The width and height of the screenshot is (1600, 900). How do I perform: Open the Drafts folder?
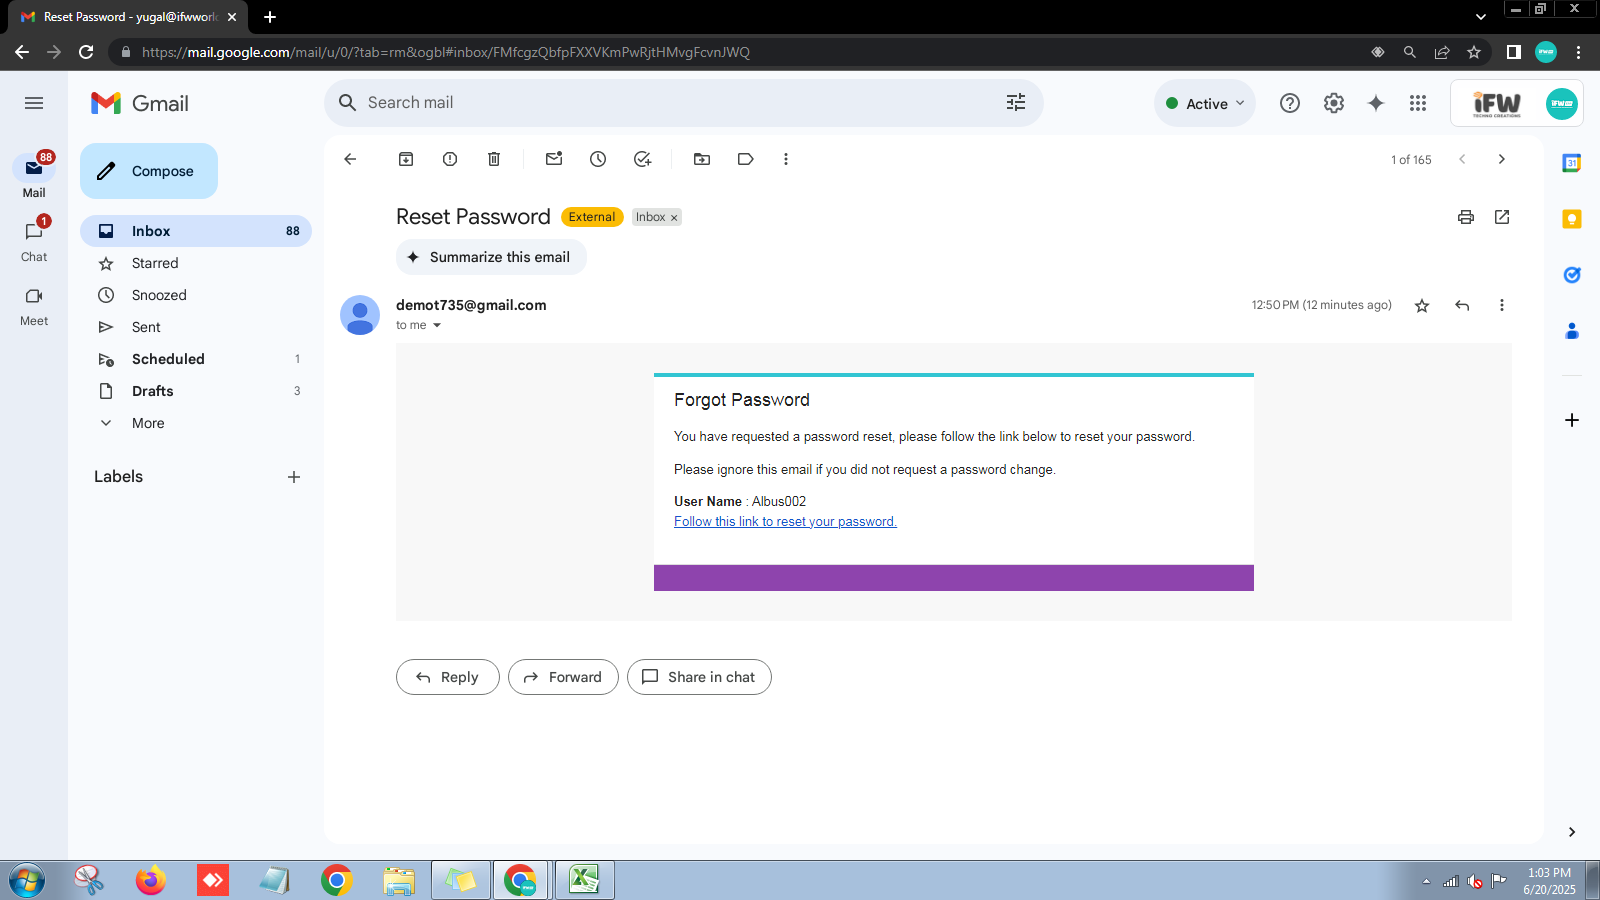(196, 391)
